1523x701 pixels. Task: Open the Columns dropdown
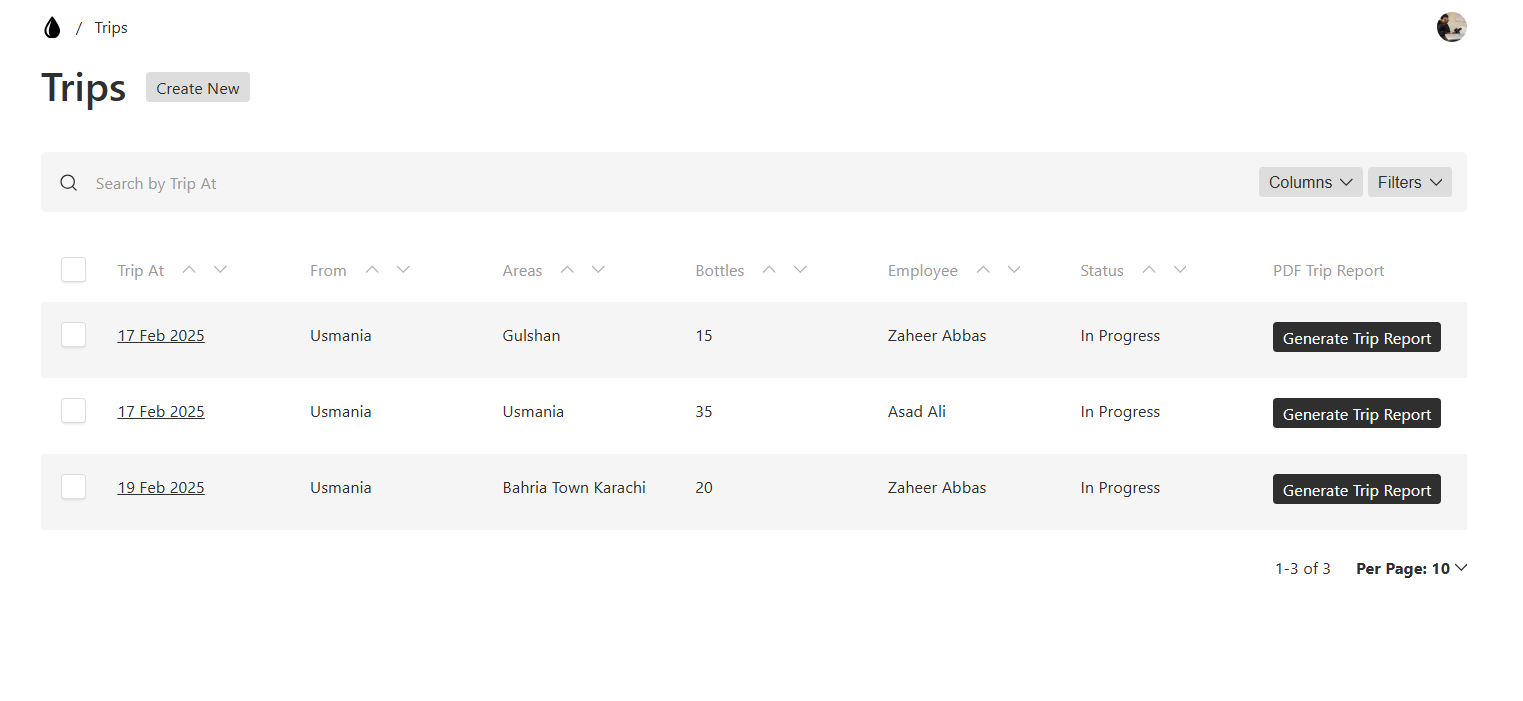[x=1310, y=182]
